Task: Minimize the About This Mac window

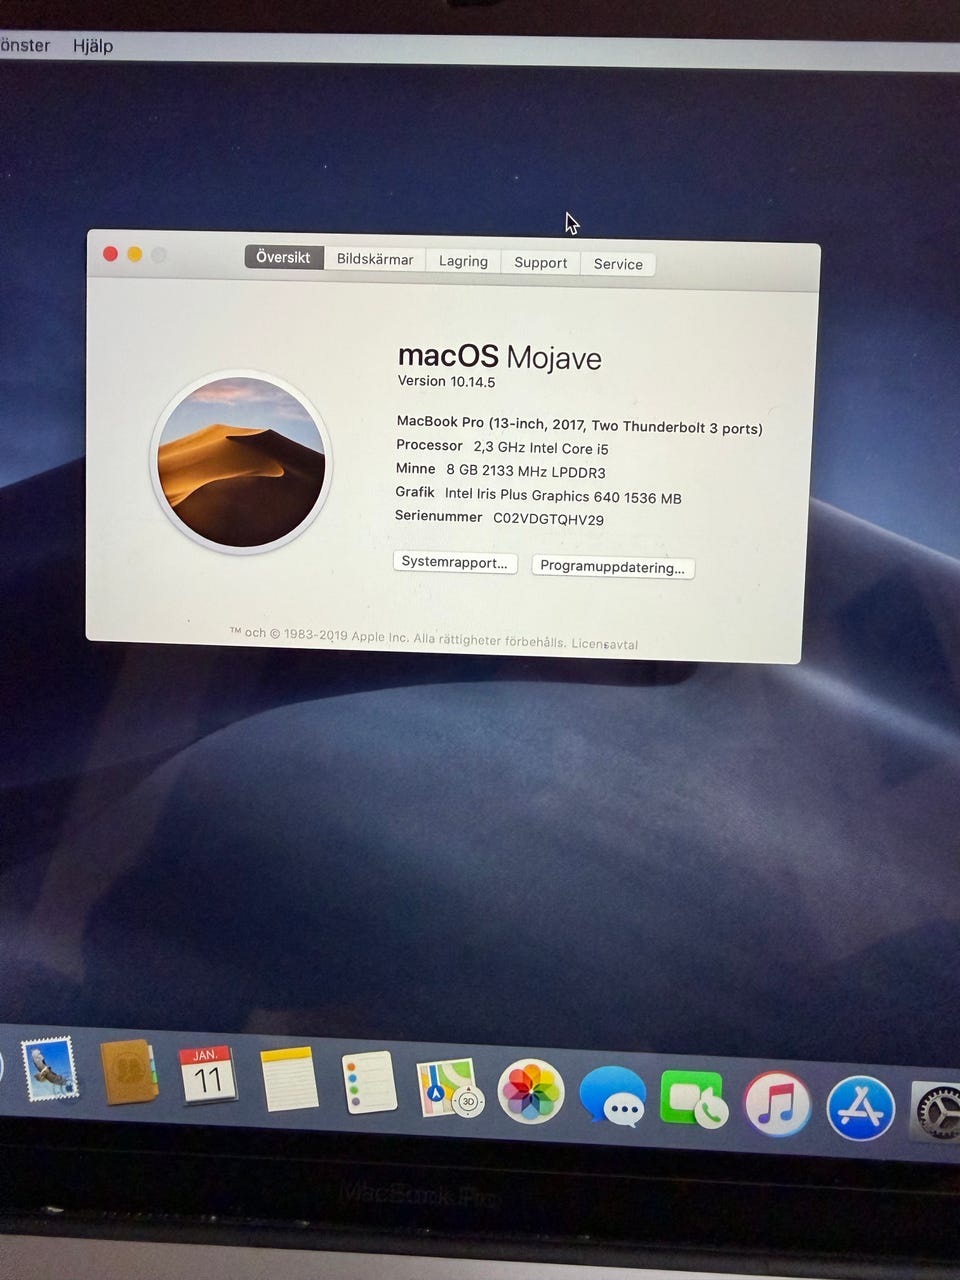Action: (x=135, y=255)
